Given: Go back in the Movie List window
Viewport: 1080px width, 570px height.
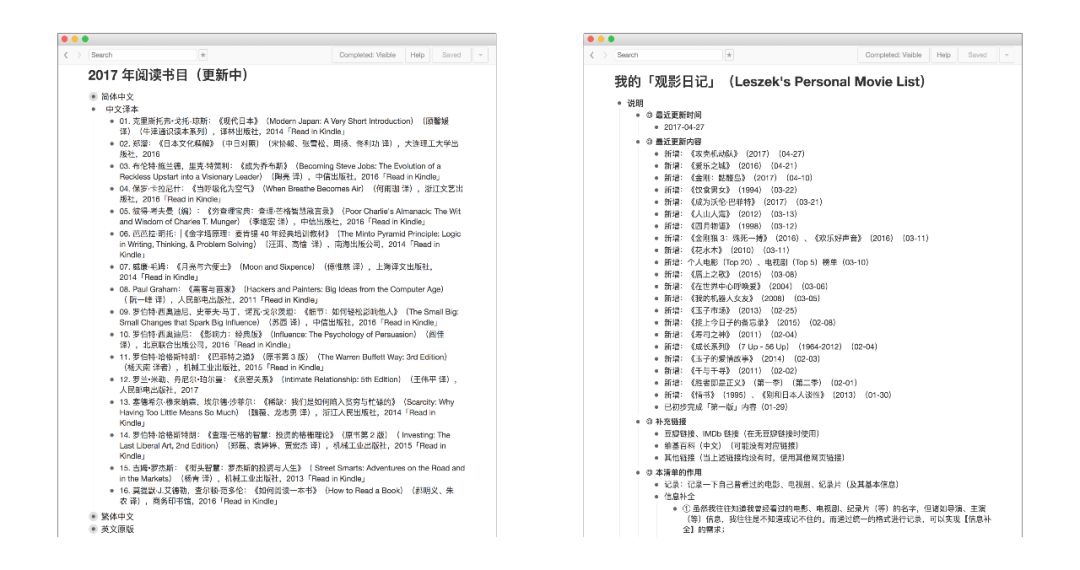Looking at the screenshot, I should click(x=592, y=55).
